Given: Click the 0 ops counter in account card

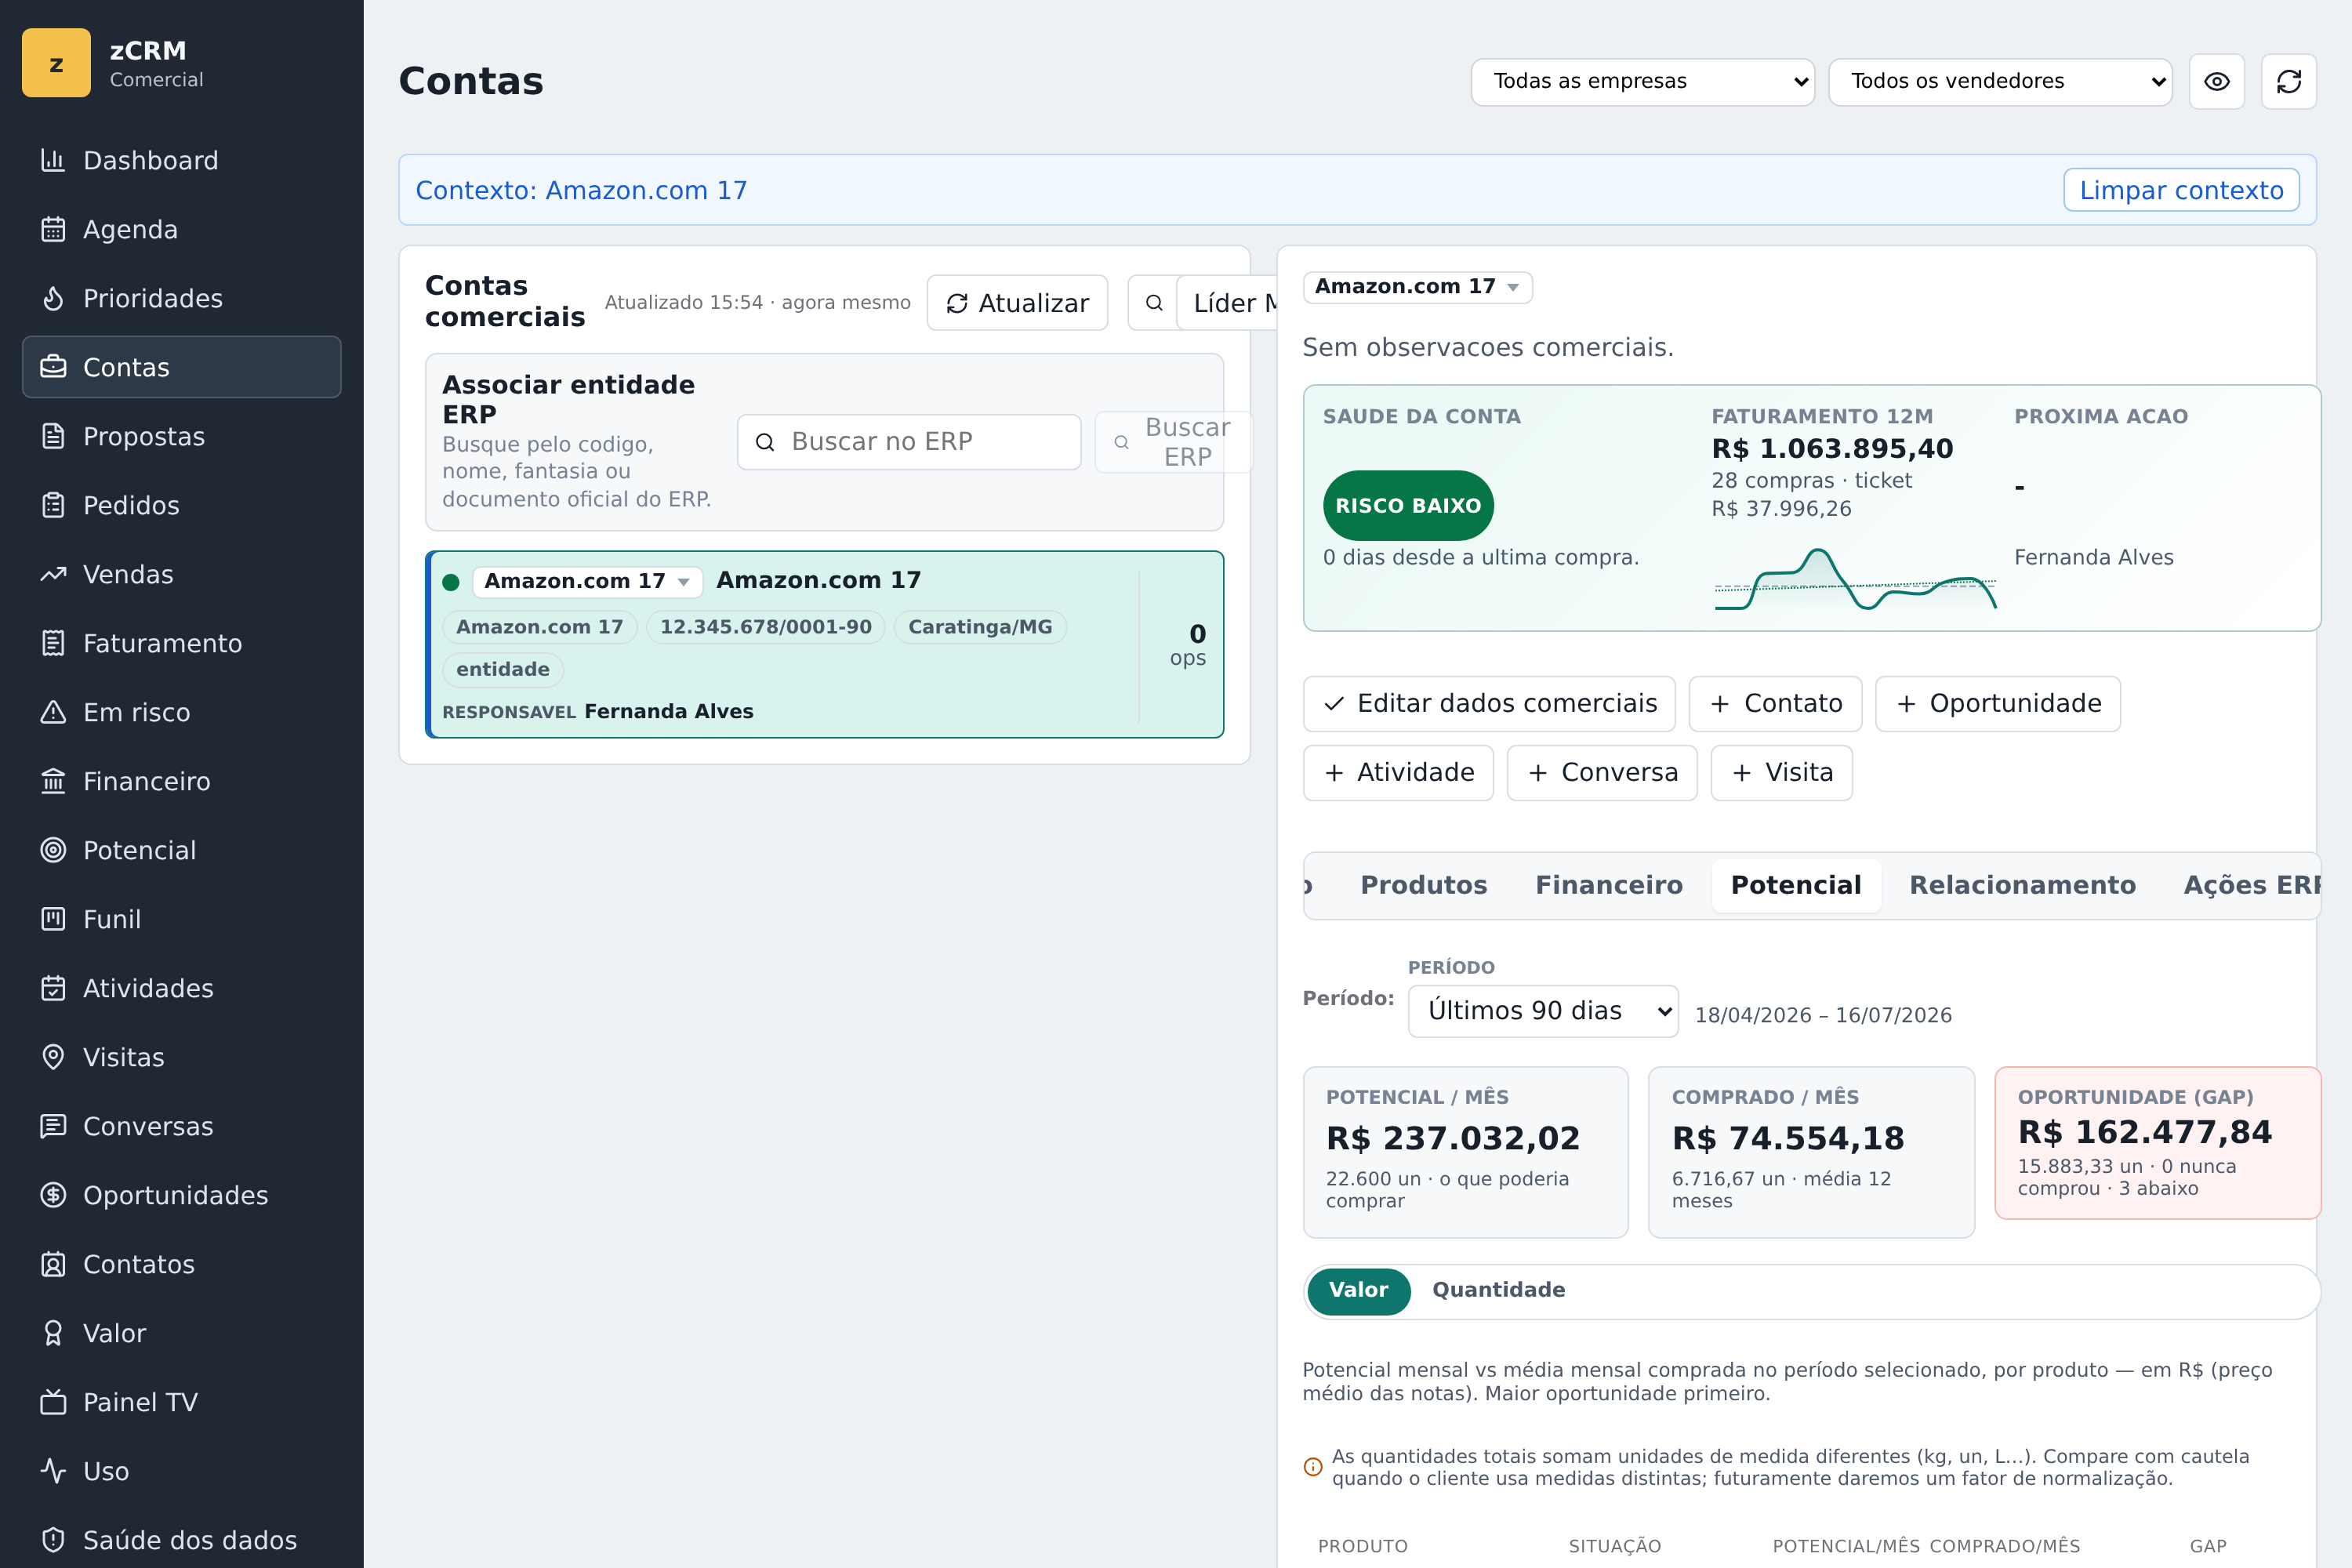Looking at the screenshot, I should pos(1187,645).
